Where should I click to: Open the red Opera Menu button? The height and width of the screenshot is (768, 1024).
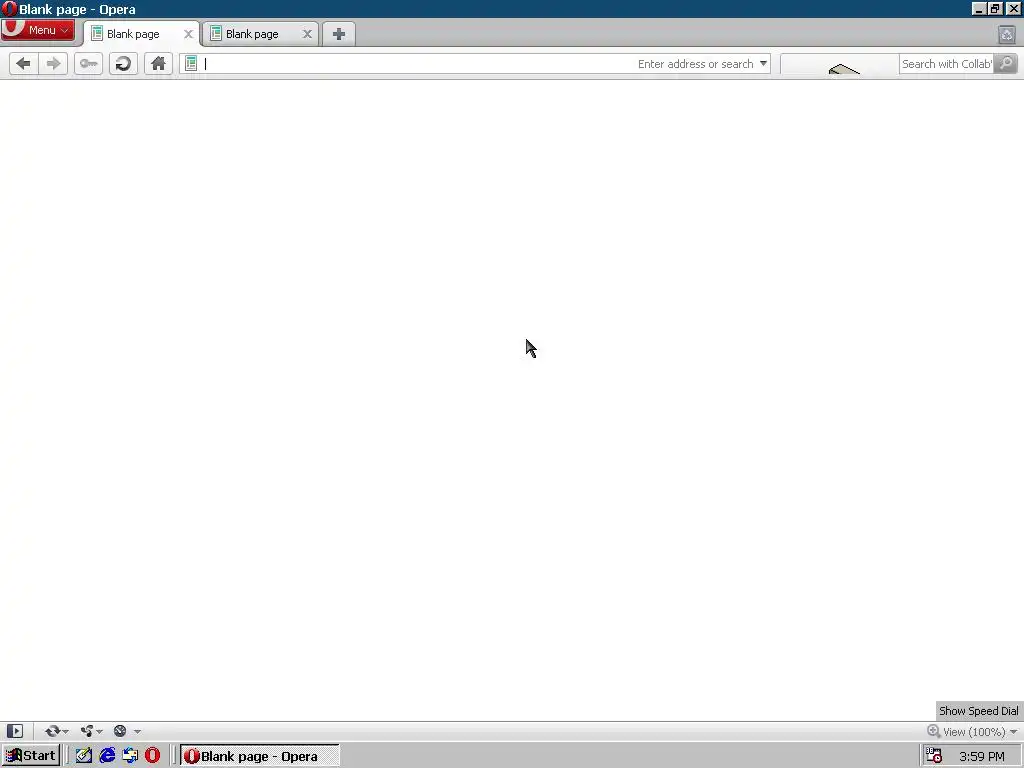tap(37, 30)
